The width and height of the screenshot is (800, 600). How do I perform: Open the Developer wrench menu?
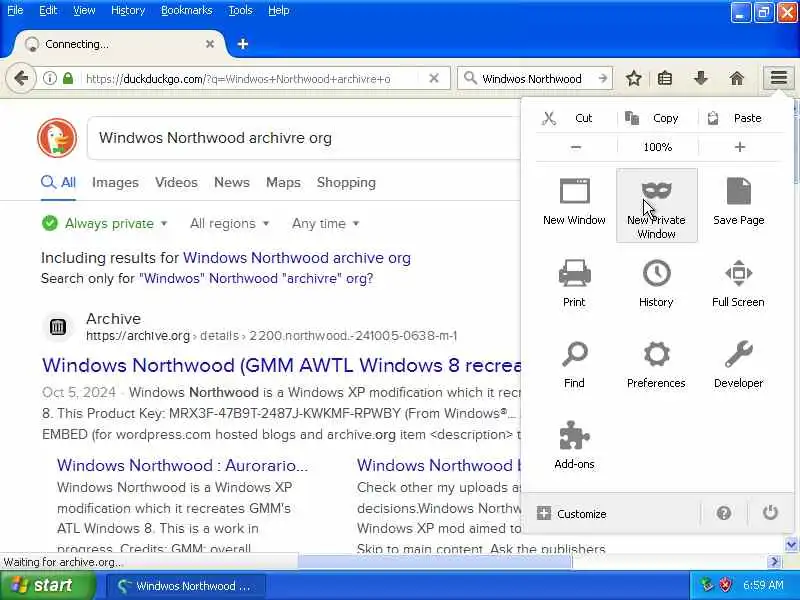click(x=738, y=364)
